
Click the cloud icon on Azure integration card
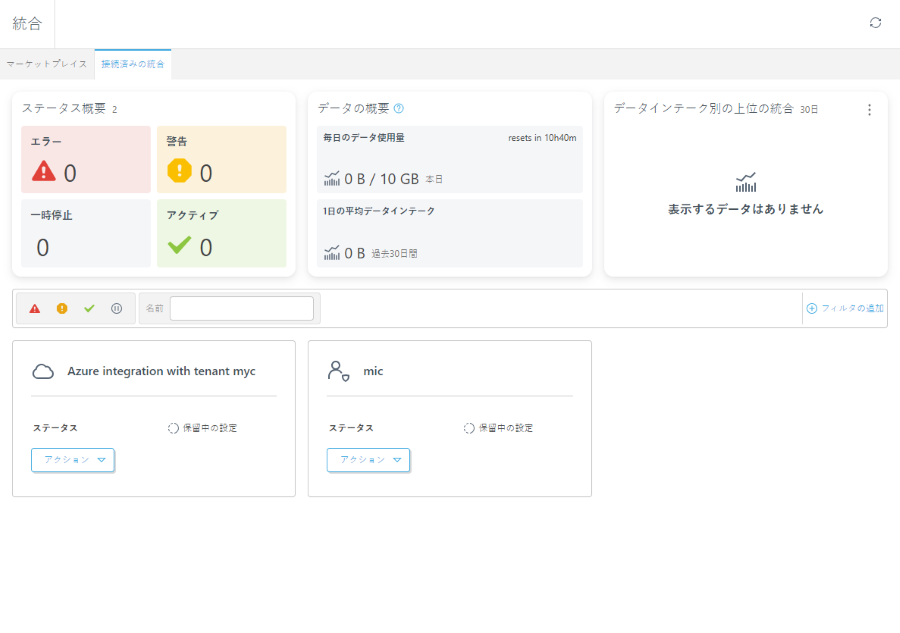[x=43, y=371]
